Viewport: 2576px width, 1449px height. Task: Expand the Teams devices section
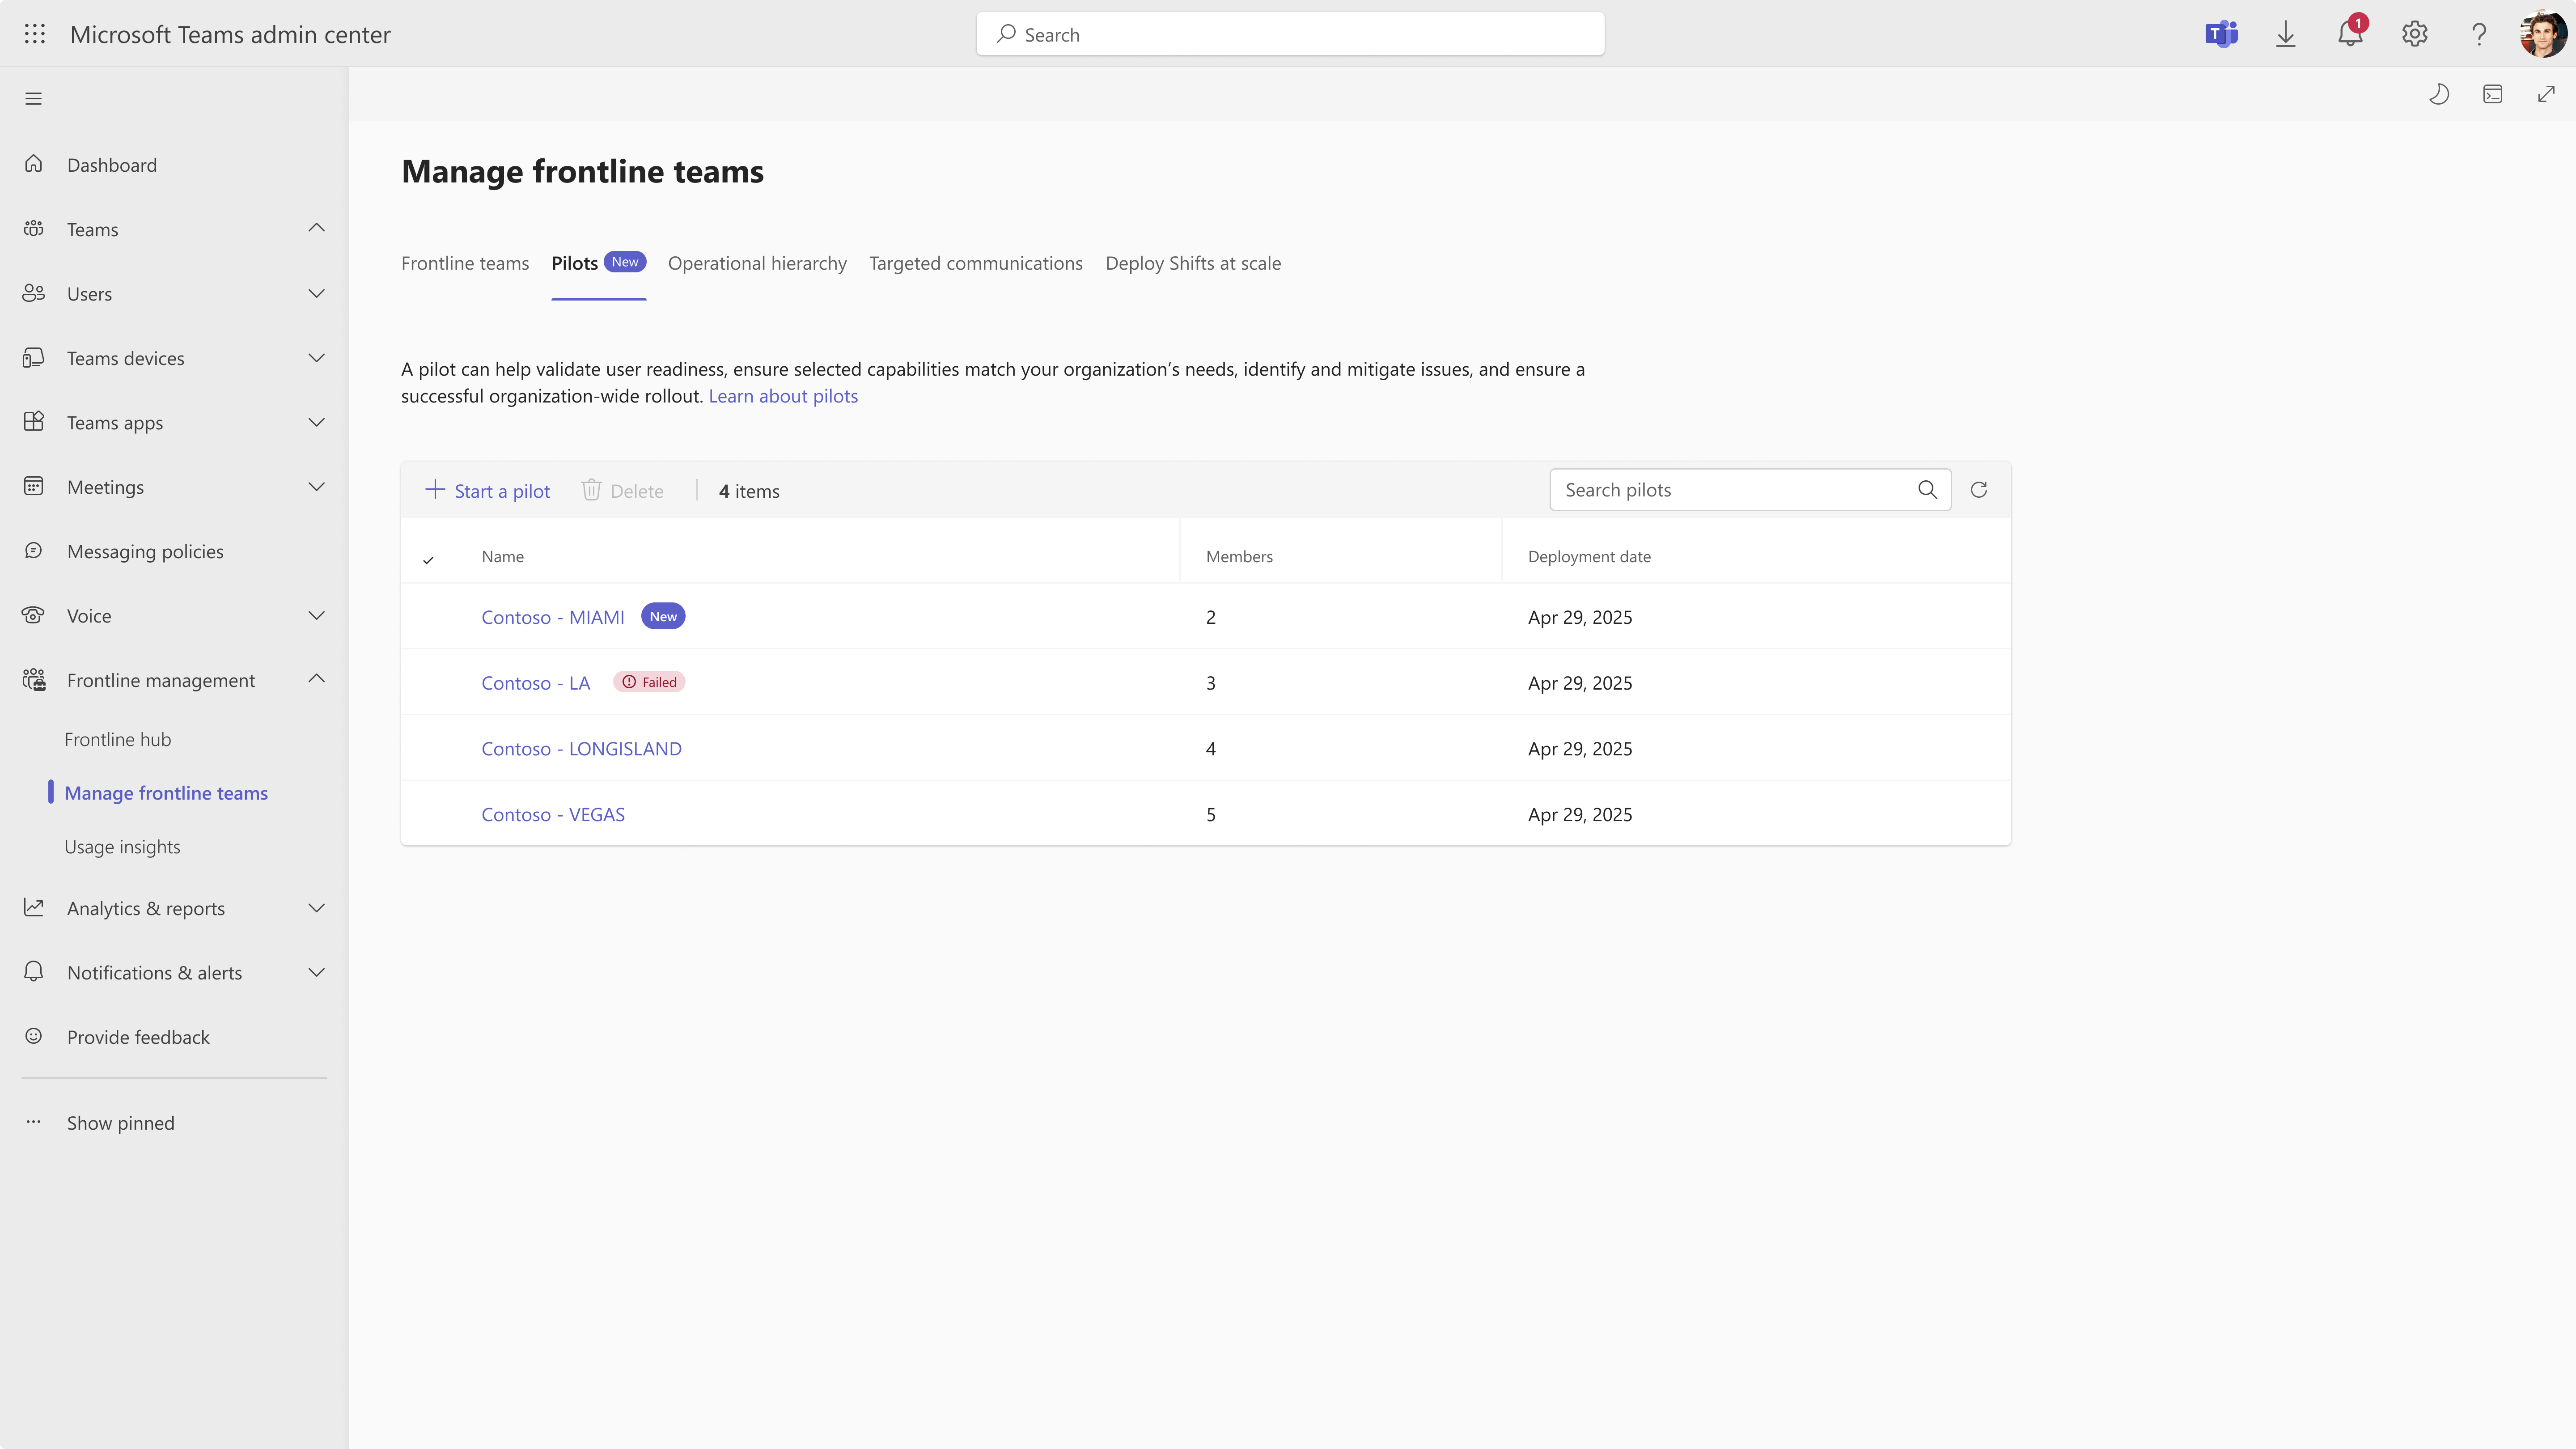point(316,357)
